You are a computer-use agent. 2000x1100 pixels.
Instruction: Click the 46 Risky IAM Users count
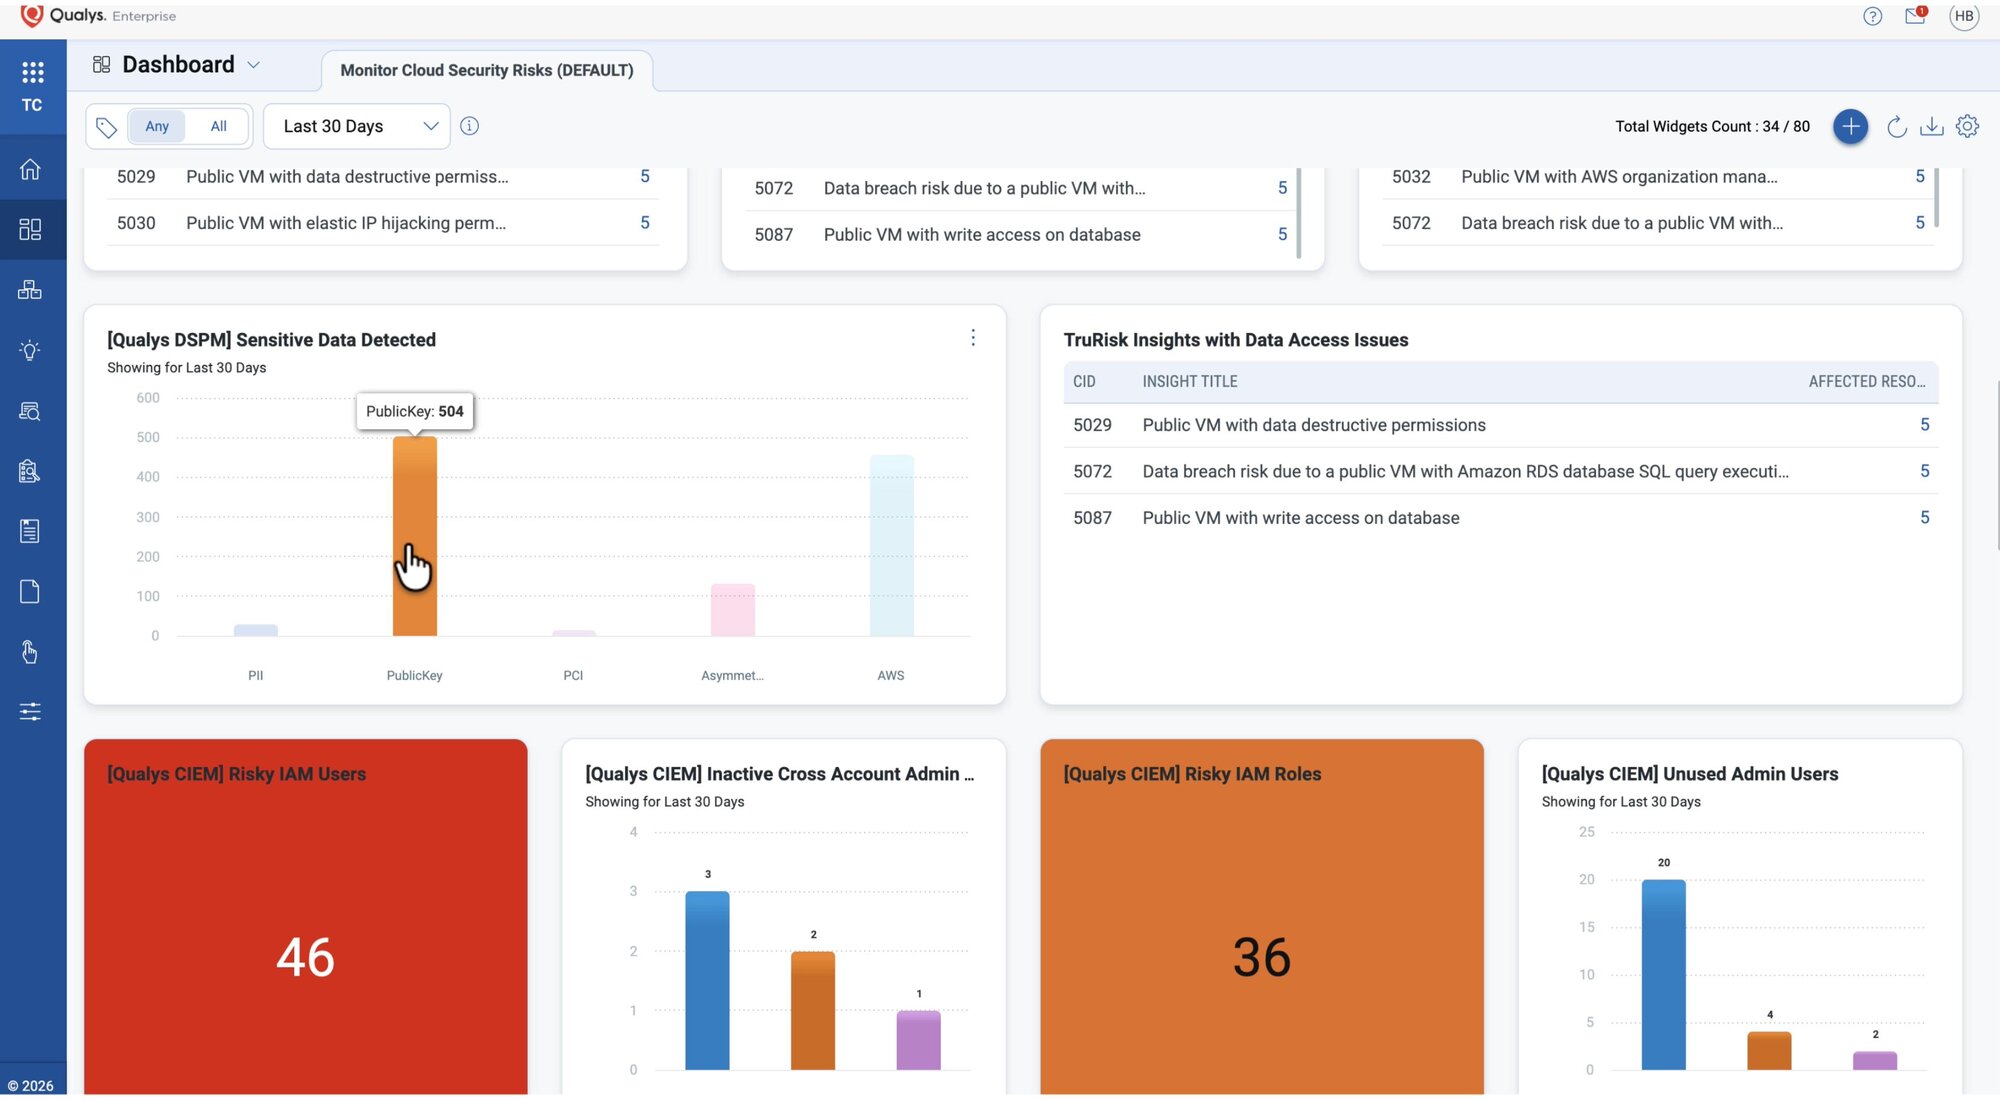pyautogui.click(x=305, y=957)
